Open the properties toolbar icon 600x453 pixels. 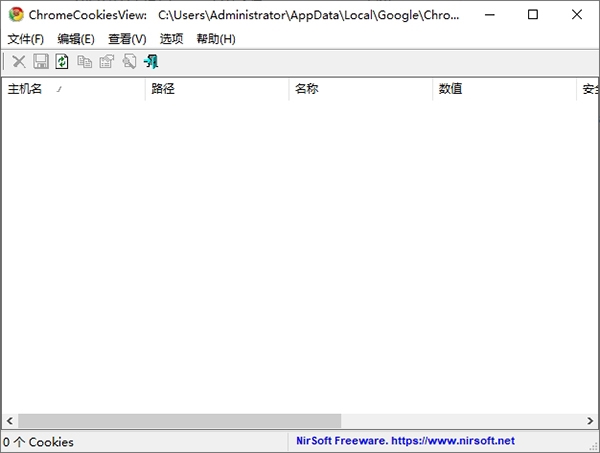[x=107, y=61]
